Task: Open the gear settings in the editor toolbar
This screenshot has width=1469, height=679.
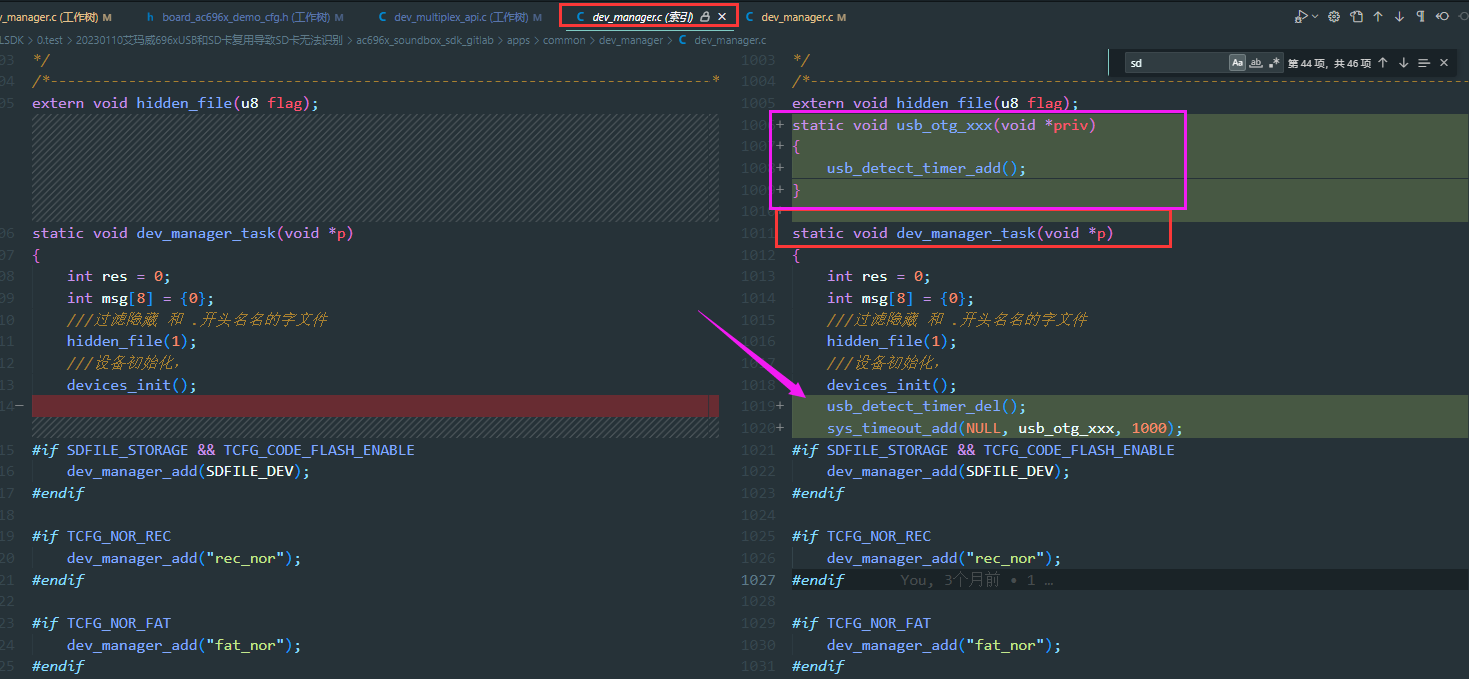Action: pyautogui.click(x=1334, y=16)
